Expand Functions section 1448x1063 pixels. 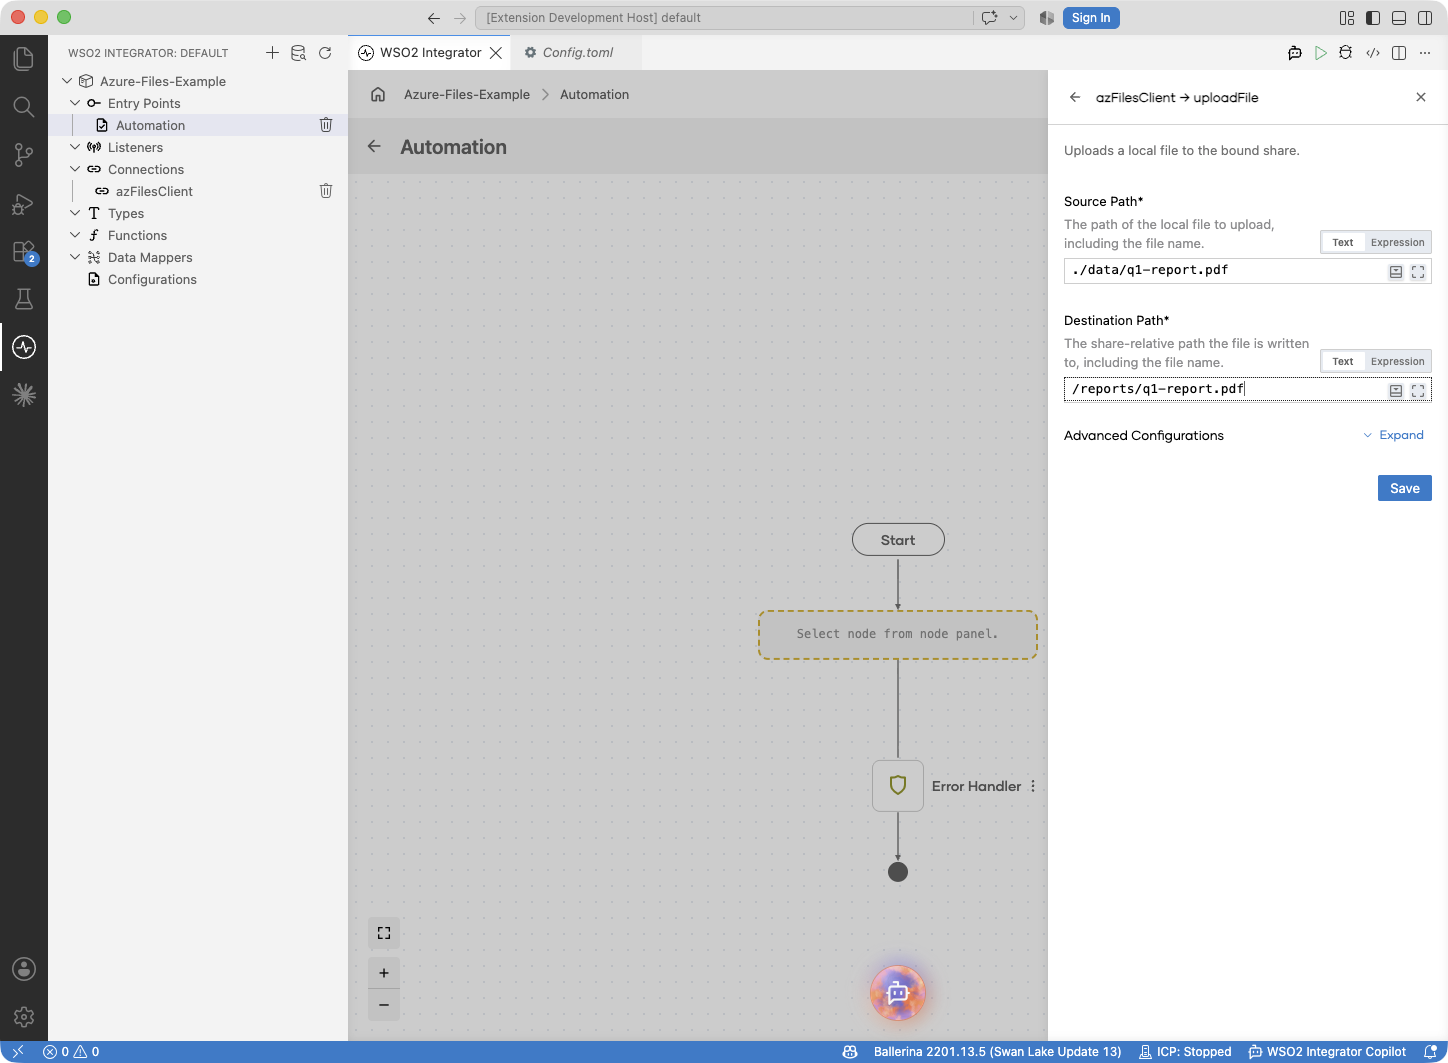pos(75,235)
